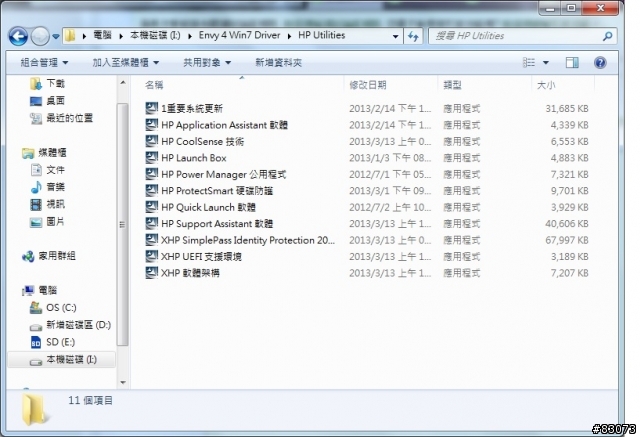Toggle the preview pane button
Image resolution: width=640 pixels, height=437 pixels.
pyautogui.click(x=572, y=62)
